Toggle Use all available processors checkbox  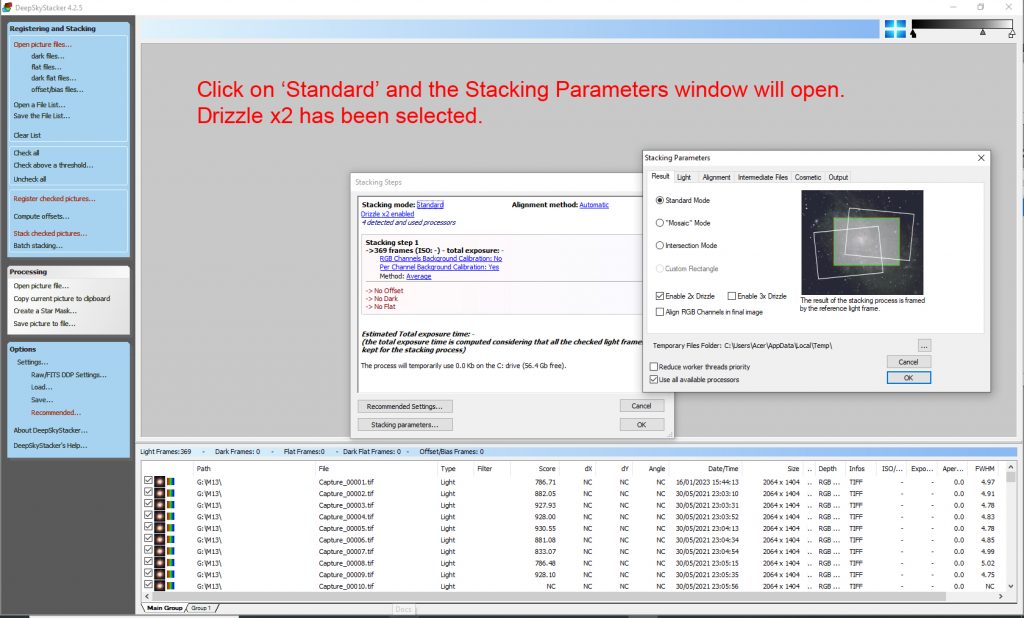(654, 380)
